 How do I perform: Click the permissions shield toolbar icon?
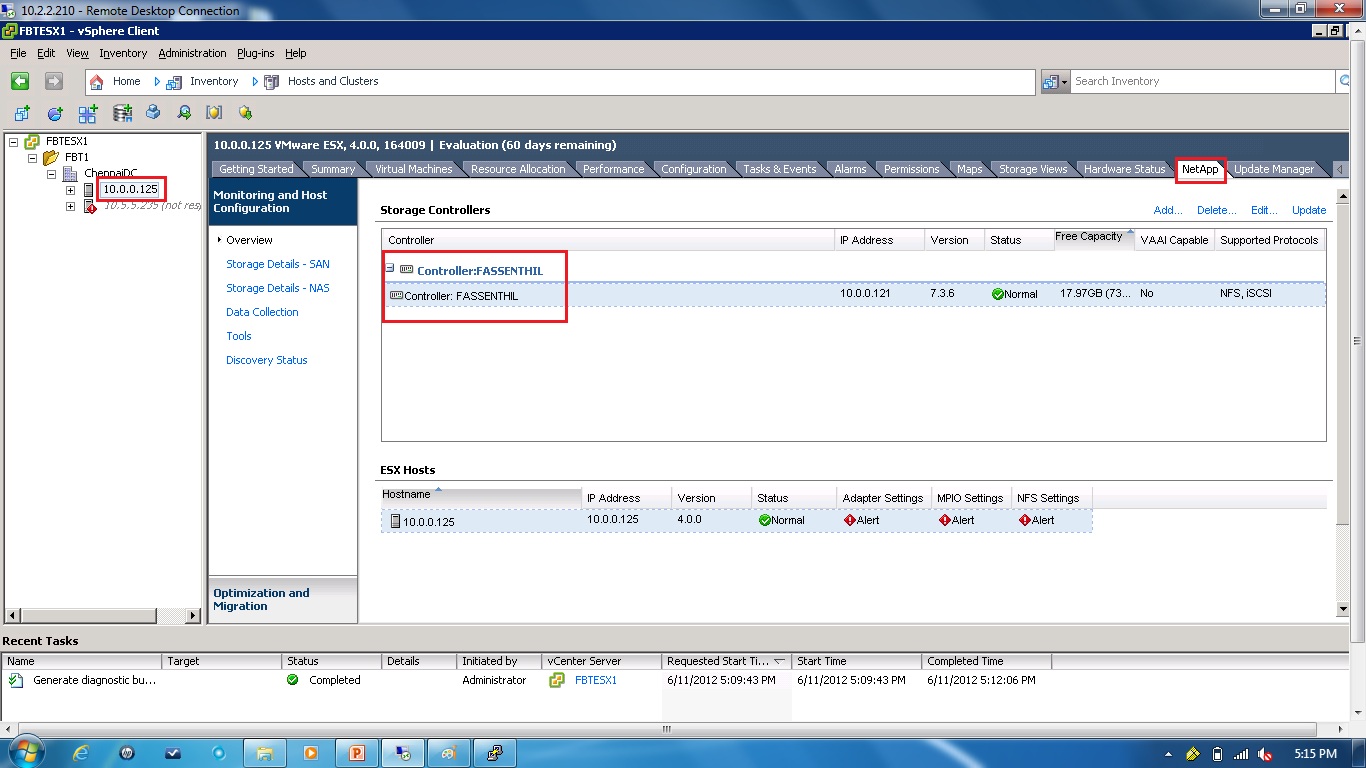[213, 113]
